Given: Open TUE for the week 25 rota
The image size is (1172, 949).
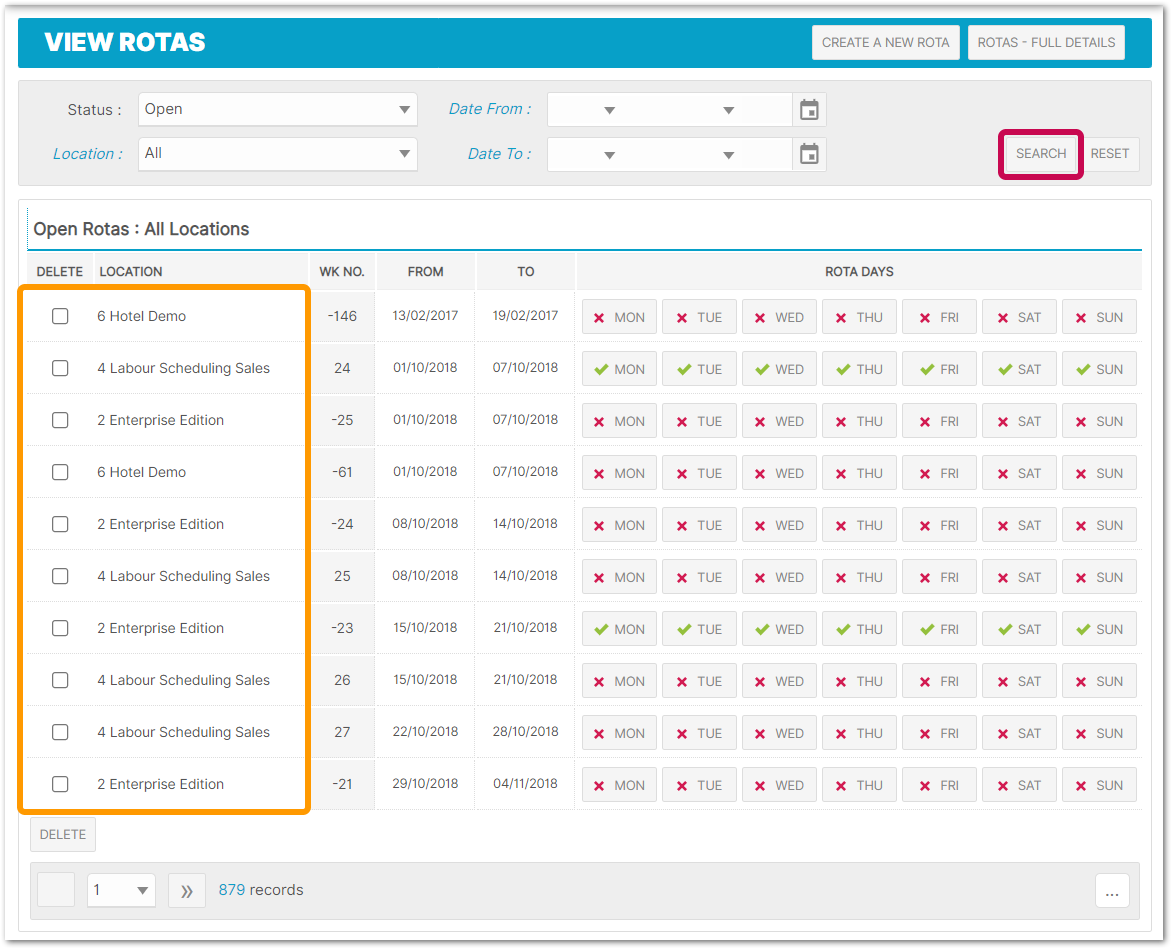Looking at the screenshot, I should [700, 577].
